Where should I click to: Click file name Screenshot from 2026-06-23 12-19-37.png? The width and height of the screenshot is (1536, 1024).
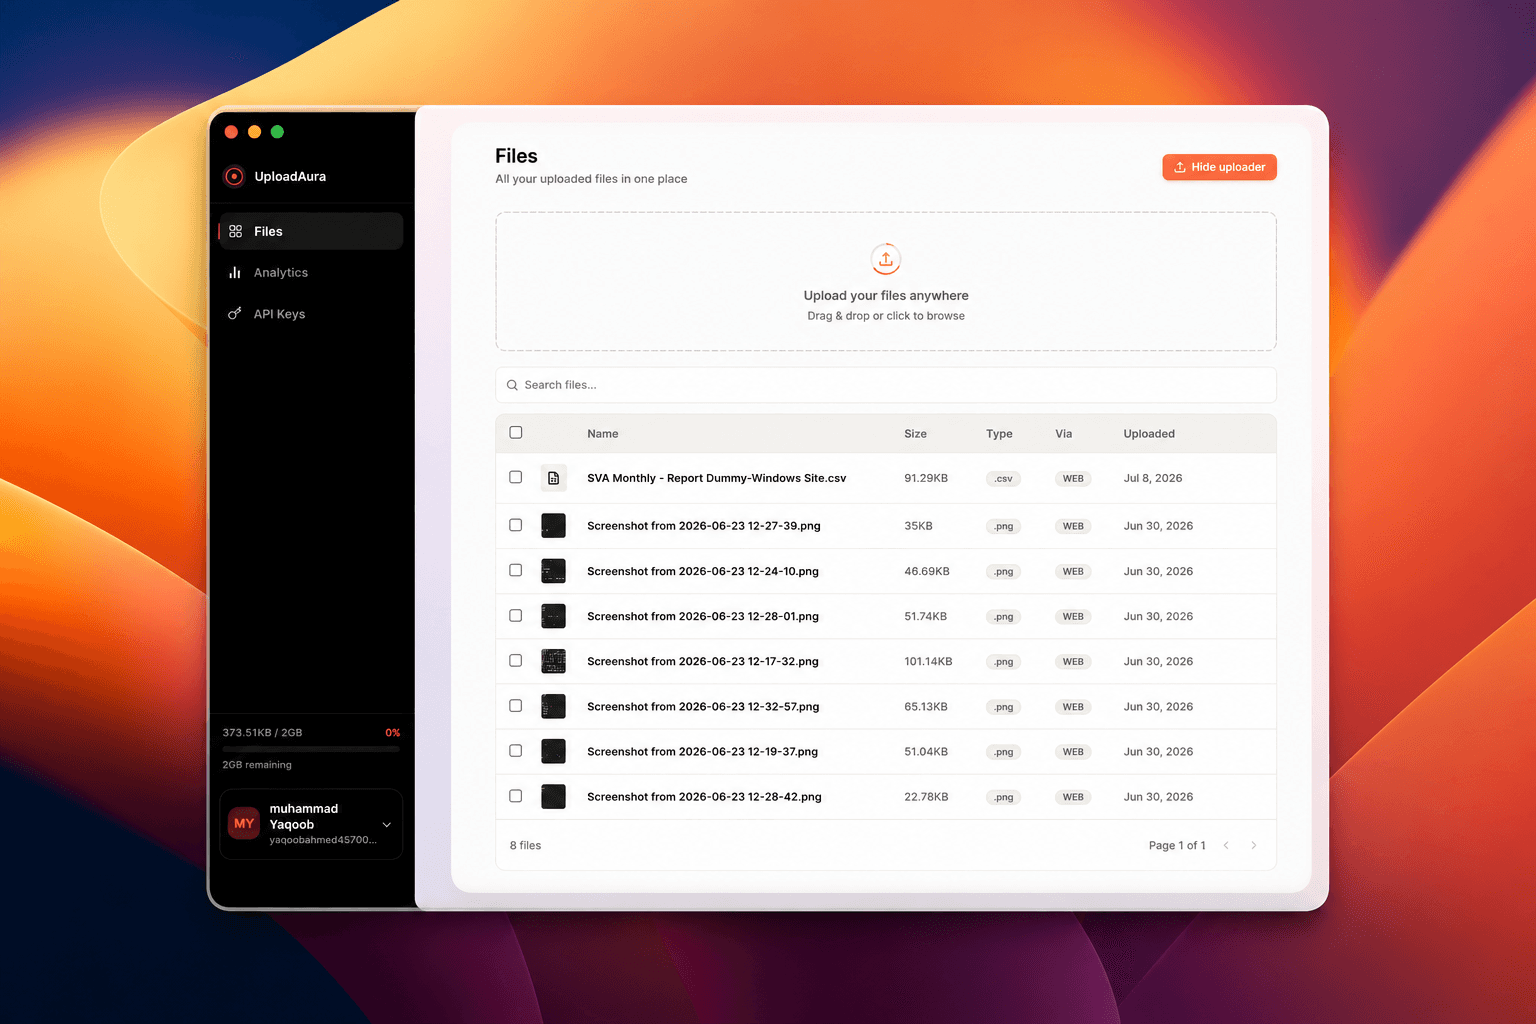click(702, 751)
